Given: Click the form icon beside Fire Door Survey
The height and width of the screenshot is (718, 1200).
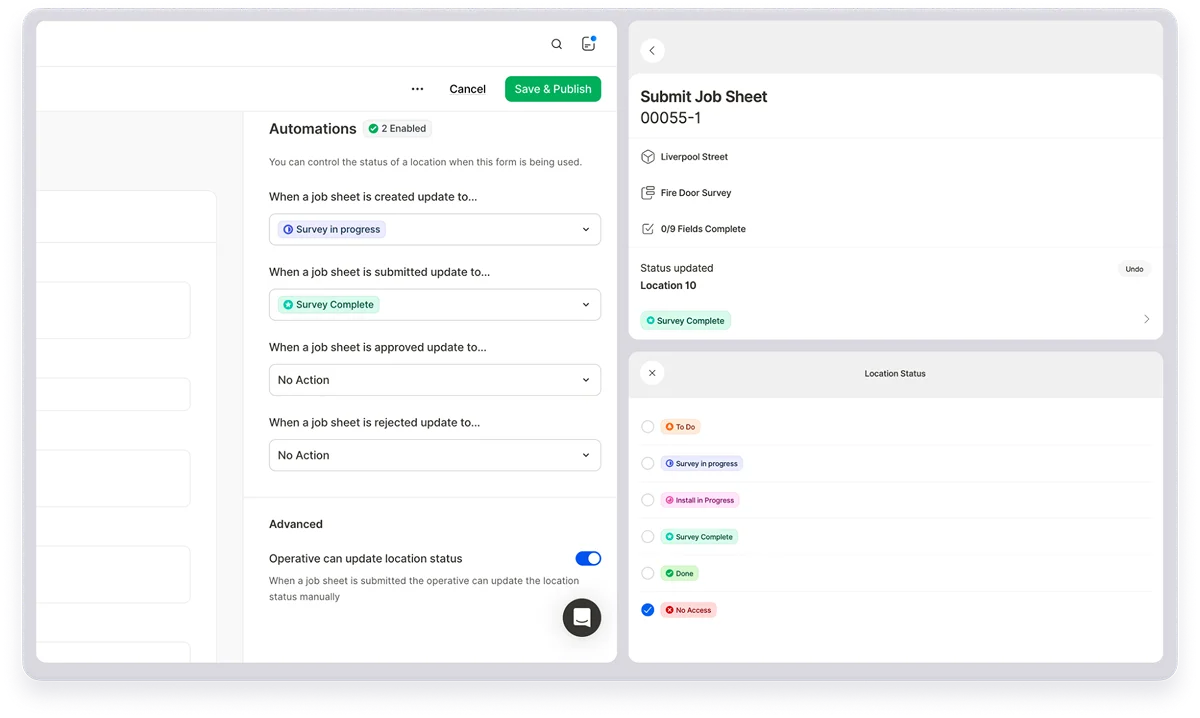Looking at the screenshot, I should (648, 193).
